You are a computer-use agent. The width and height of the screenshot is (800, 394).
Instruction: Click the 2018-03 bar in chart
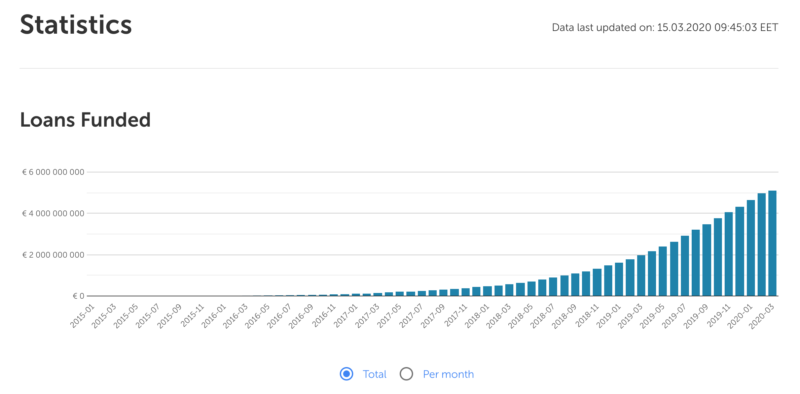509,290
